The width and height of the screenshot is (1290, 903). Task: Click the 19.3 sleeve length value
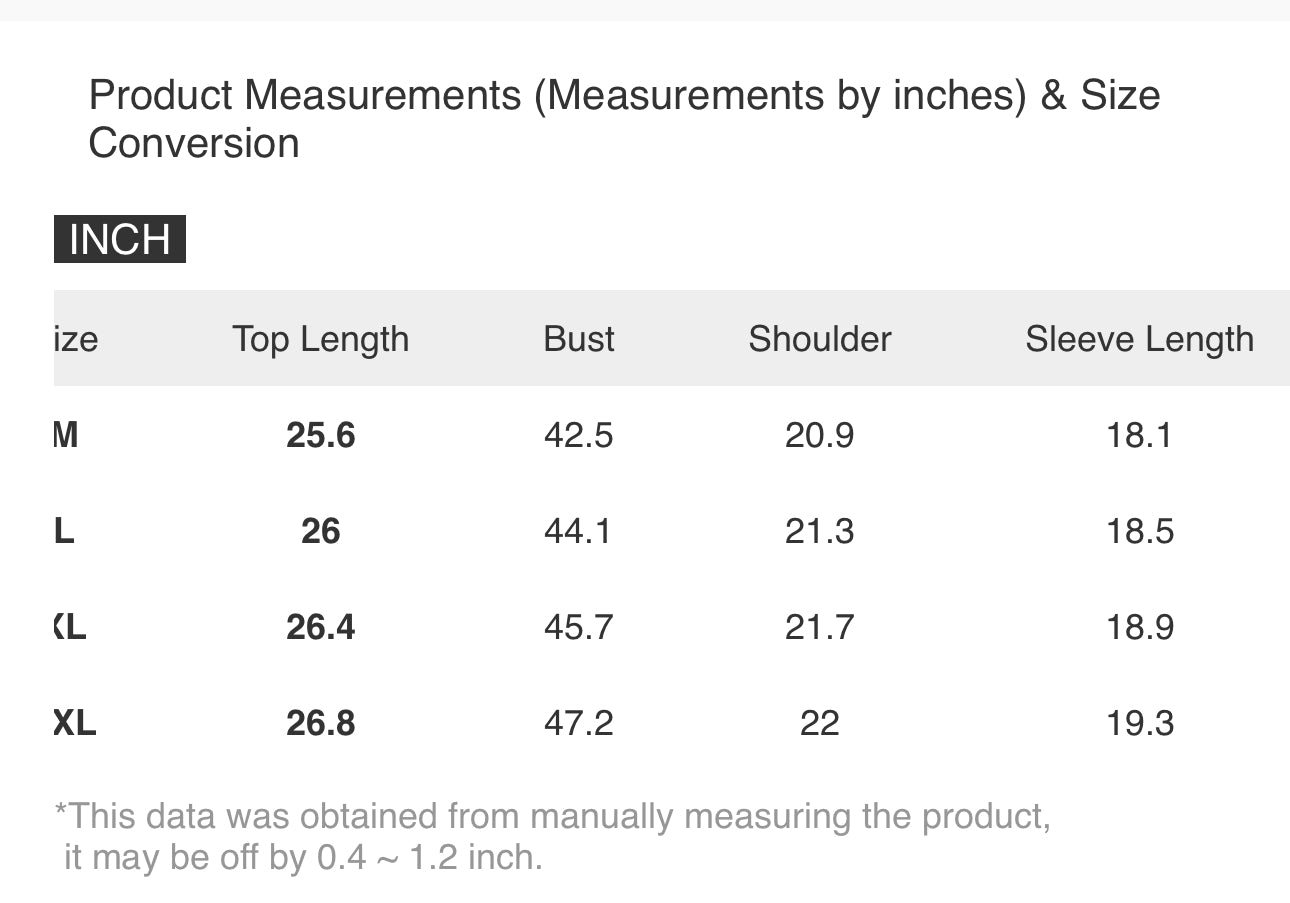(1139, 723)
